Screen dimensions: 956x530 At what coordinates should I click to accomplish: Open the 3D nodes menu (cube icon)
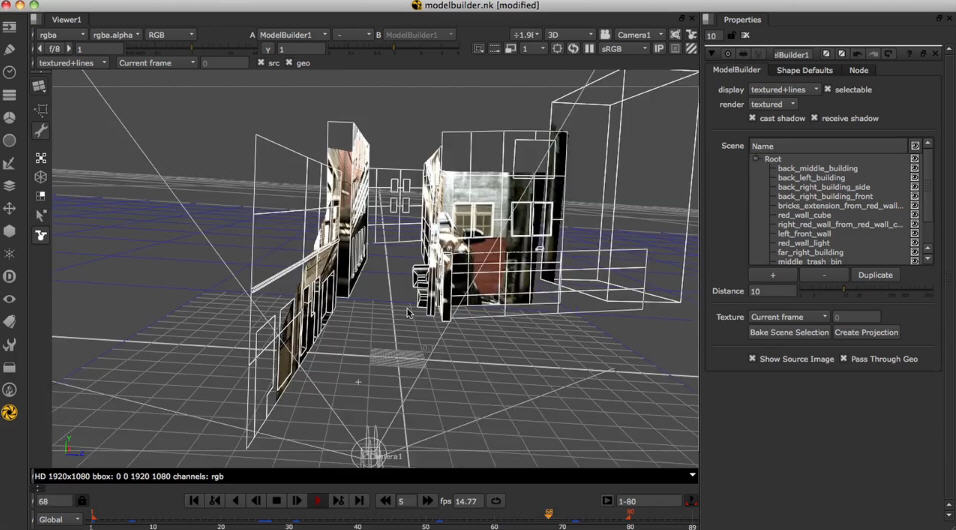(x=10, y=231)
